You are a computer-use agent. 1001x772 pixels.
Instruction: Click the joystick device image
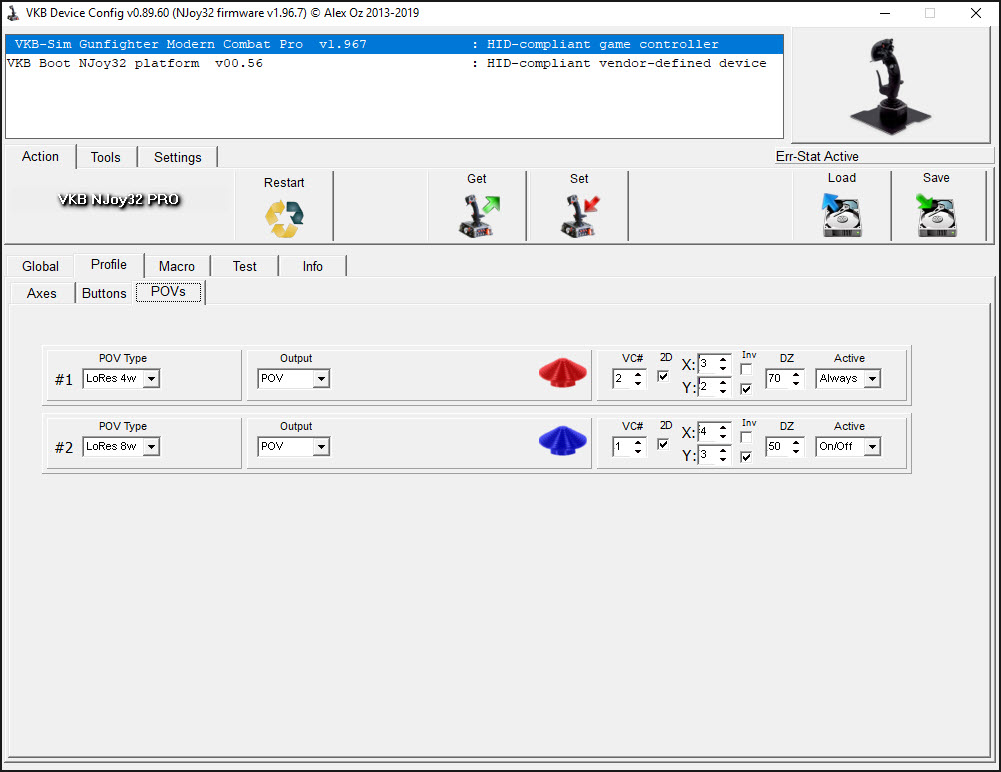pyautogui.click(x=891, y=86)
